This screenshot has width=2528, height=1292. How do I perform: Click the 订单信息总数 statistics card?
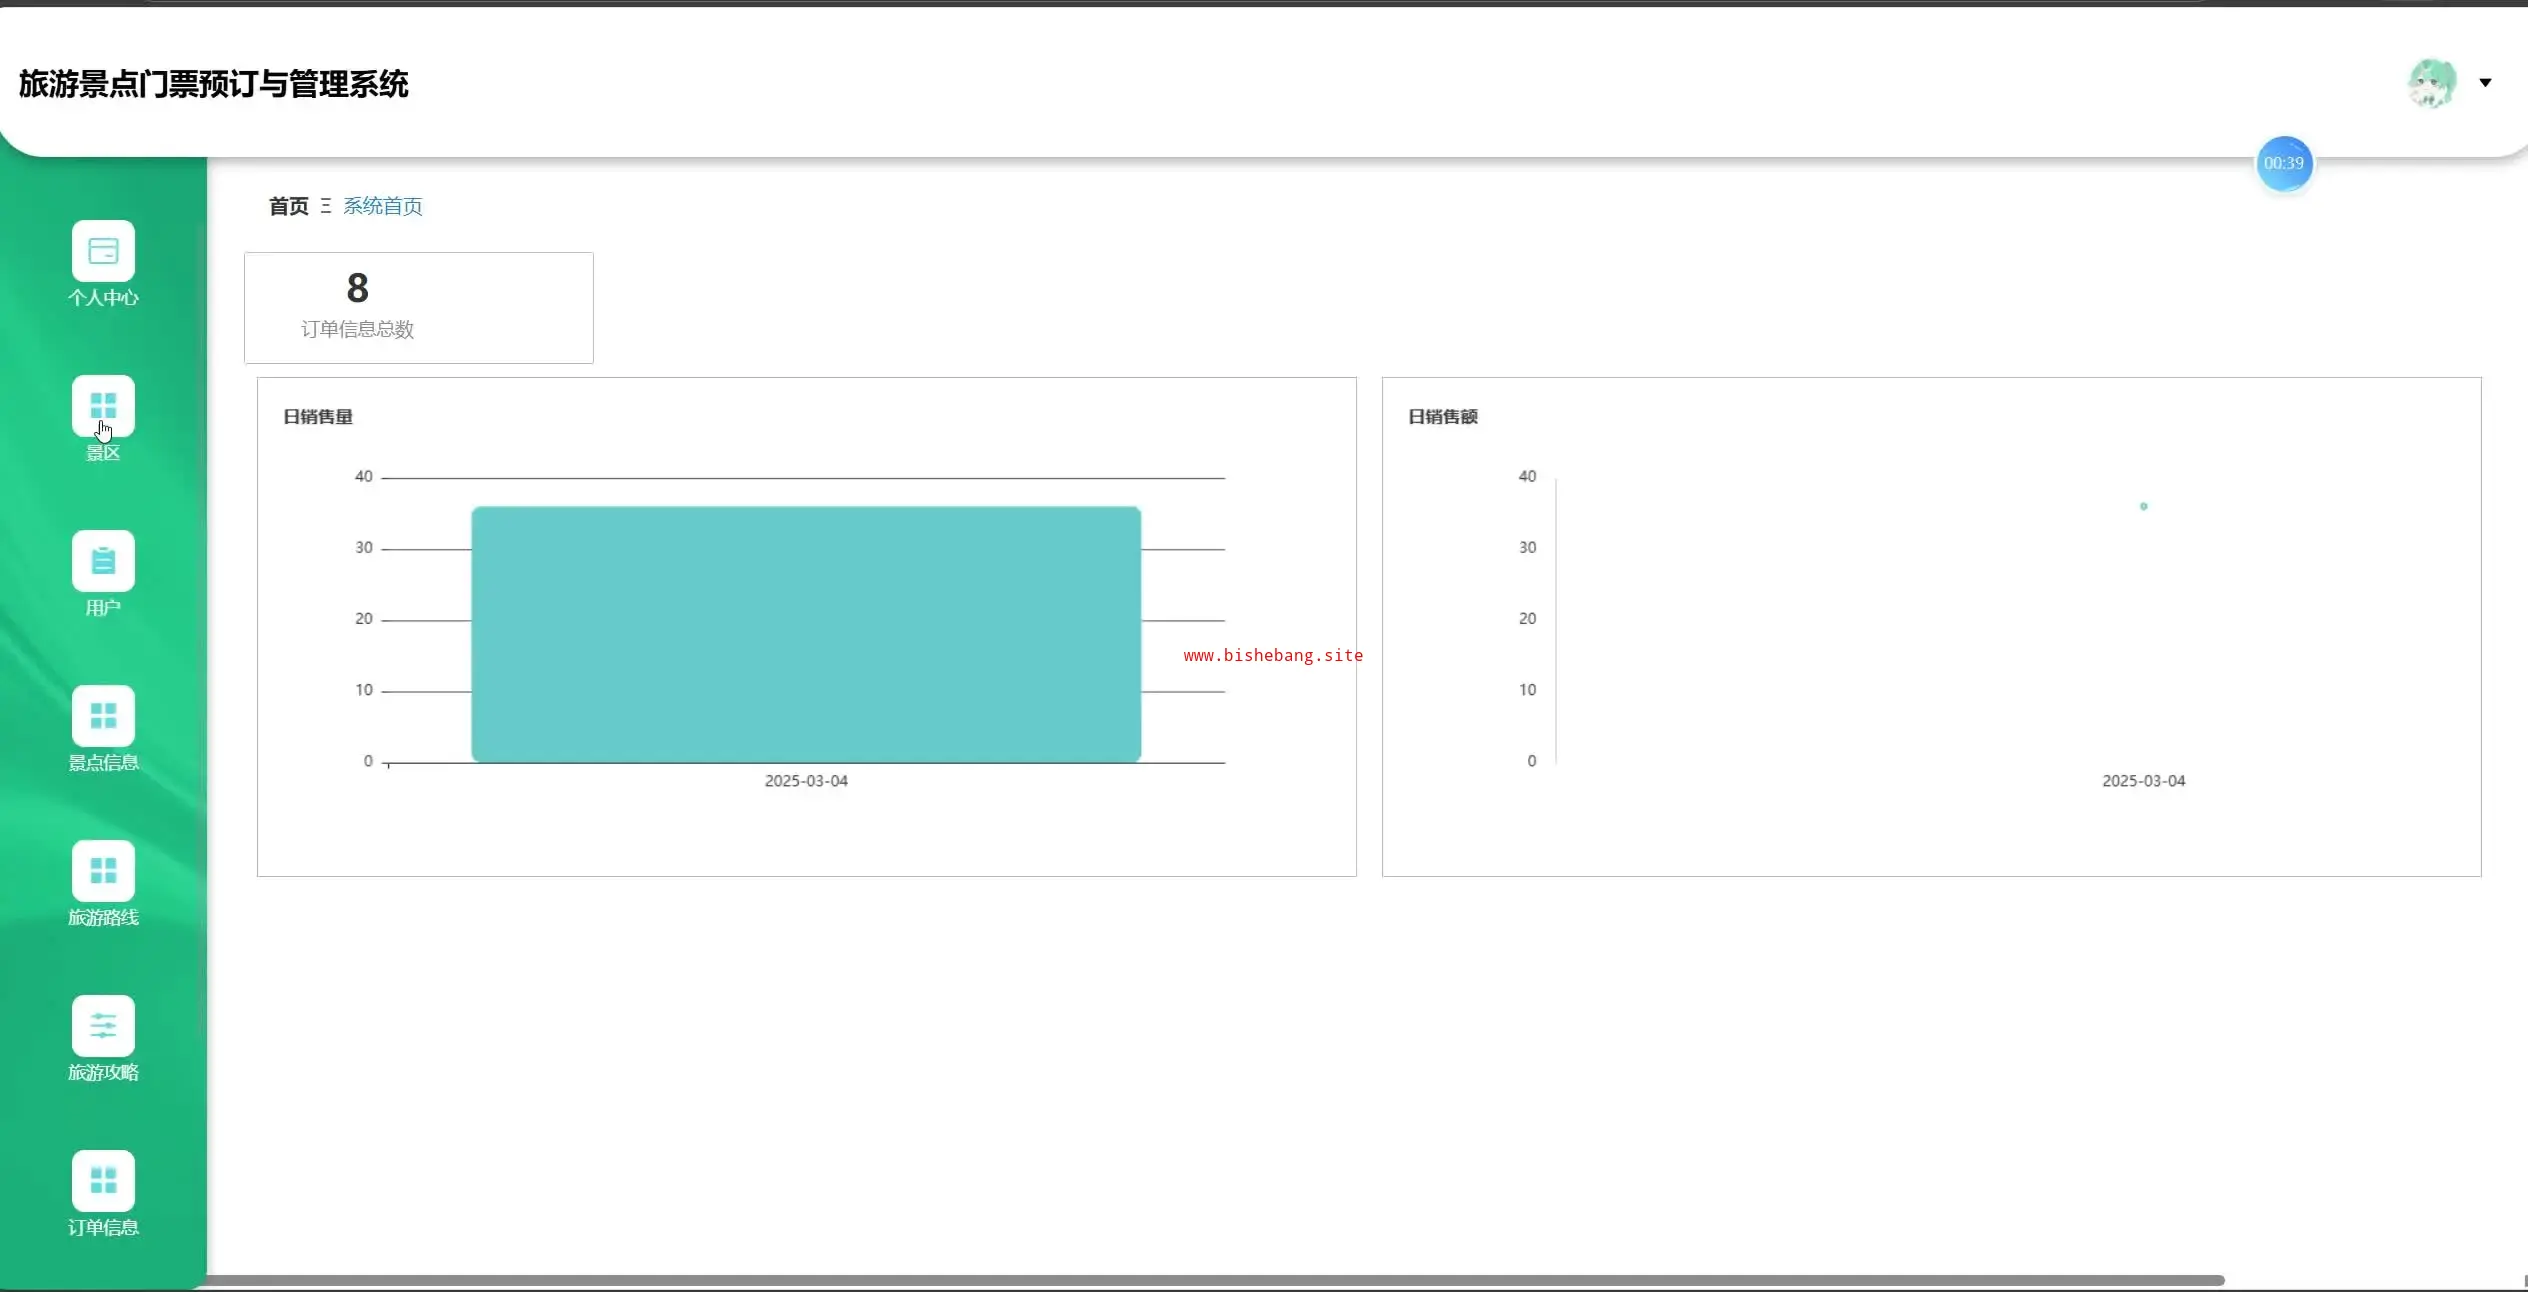pyautogui.click(x=418, y=308)
